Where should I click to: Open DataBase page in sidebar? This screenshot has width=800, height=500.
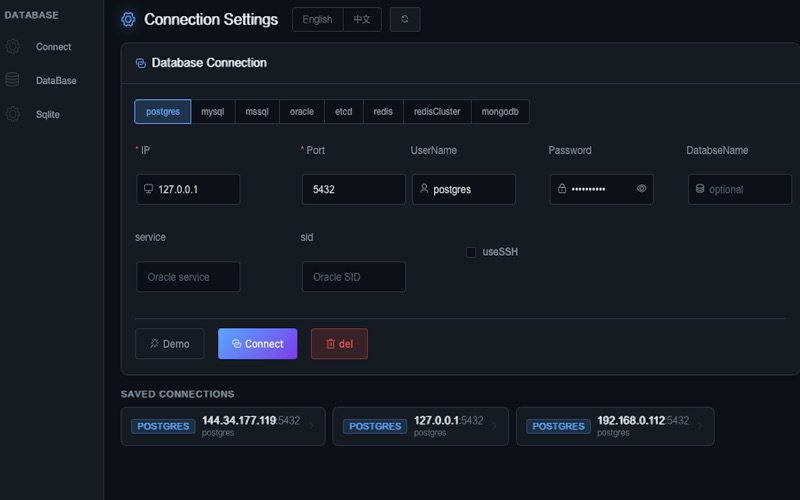pyautogui.click(x=56, y=80)
